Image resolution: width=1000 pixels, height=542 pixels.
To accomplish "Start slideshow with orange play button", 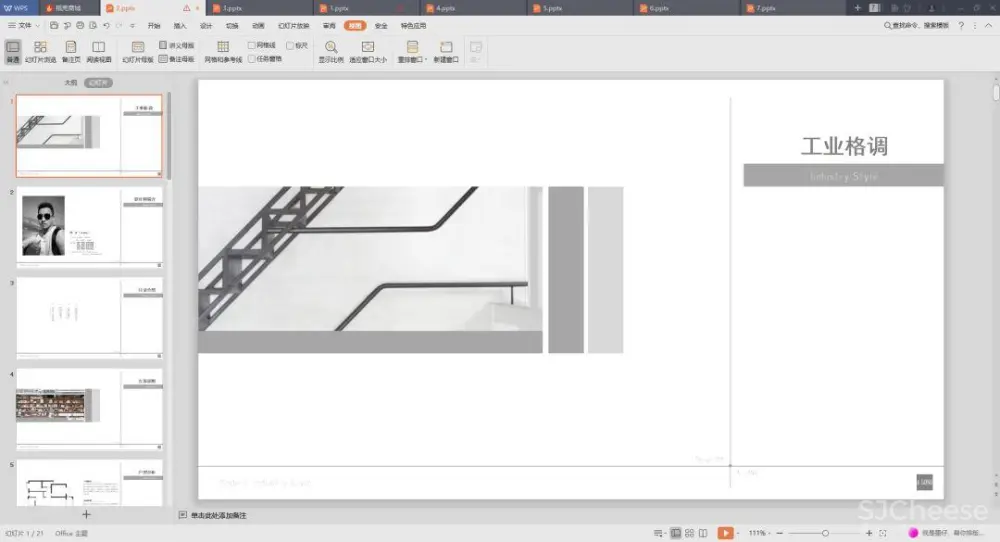I will (x=726, y=533).
